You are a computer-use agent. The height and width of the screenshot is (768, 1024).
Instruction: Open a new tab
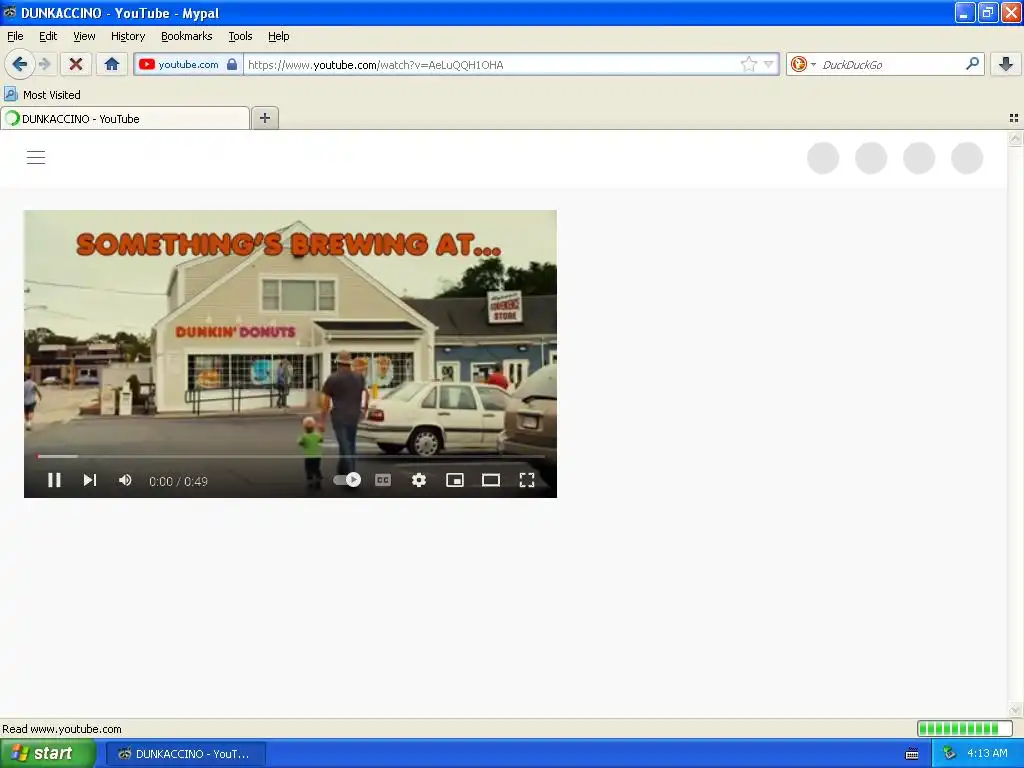pos(264,118)
